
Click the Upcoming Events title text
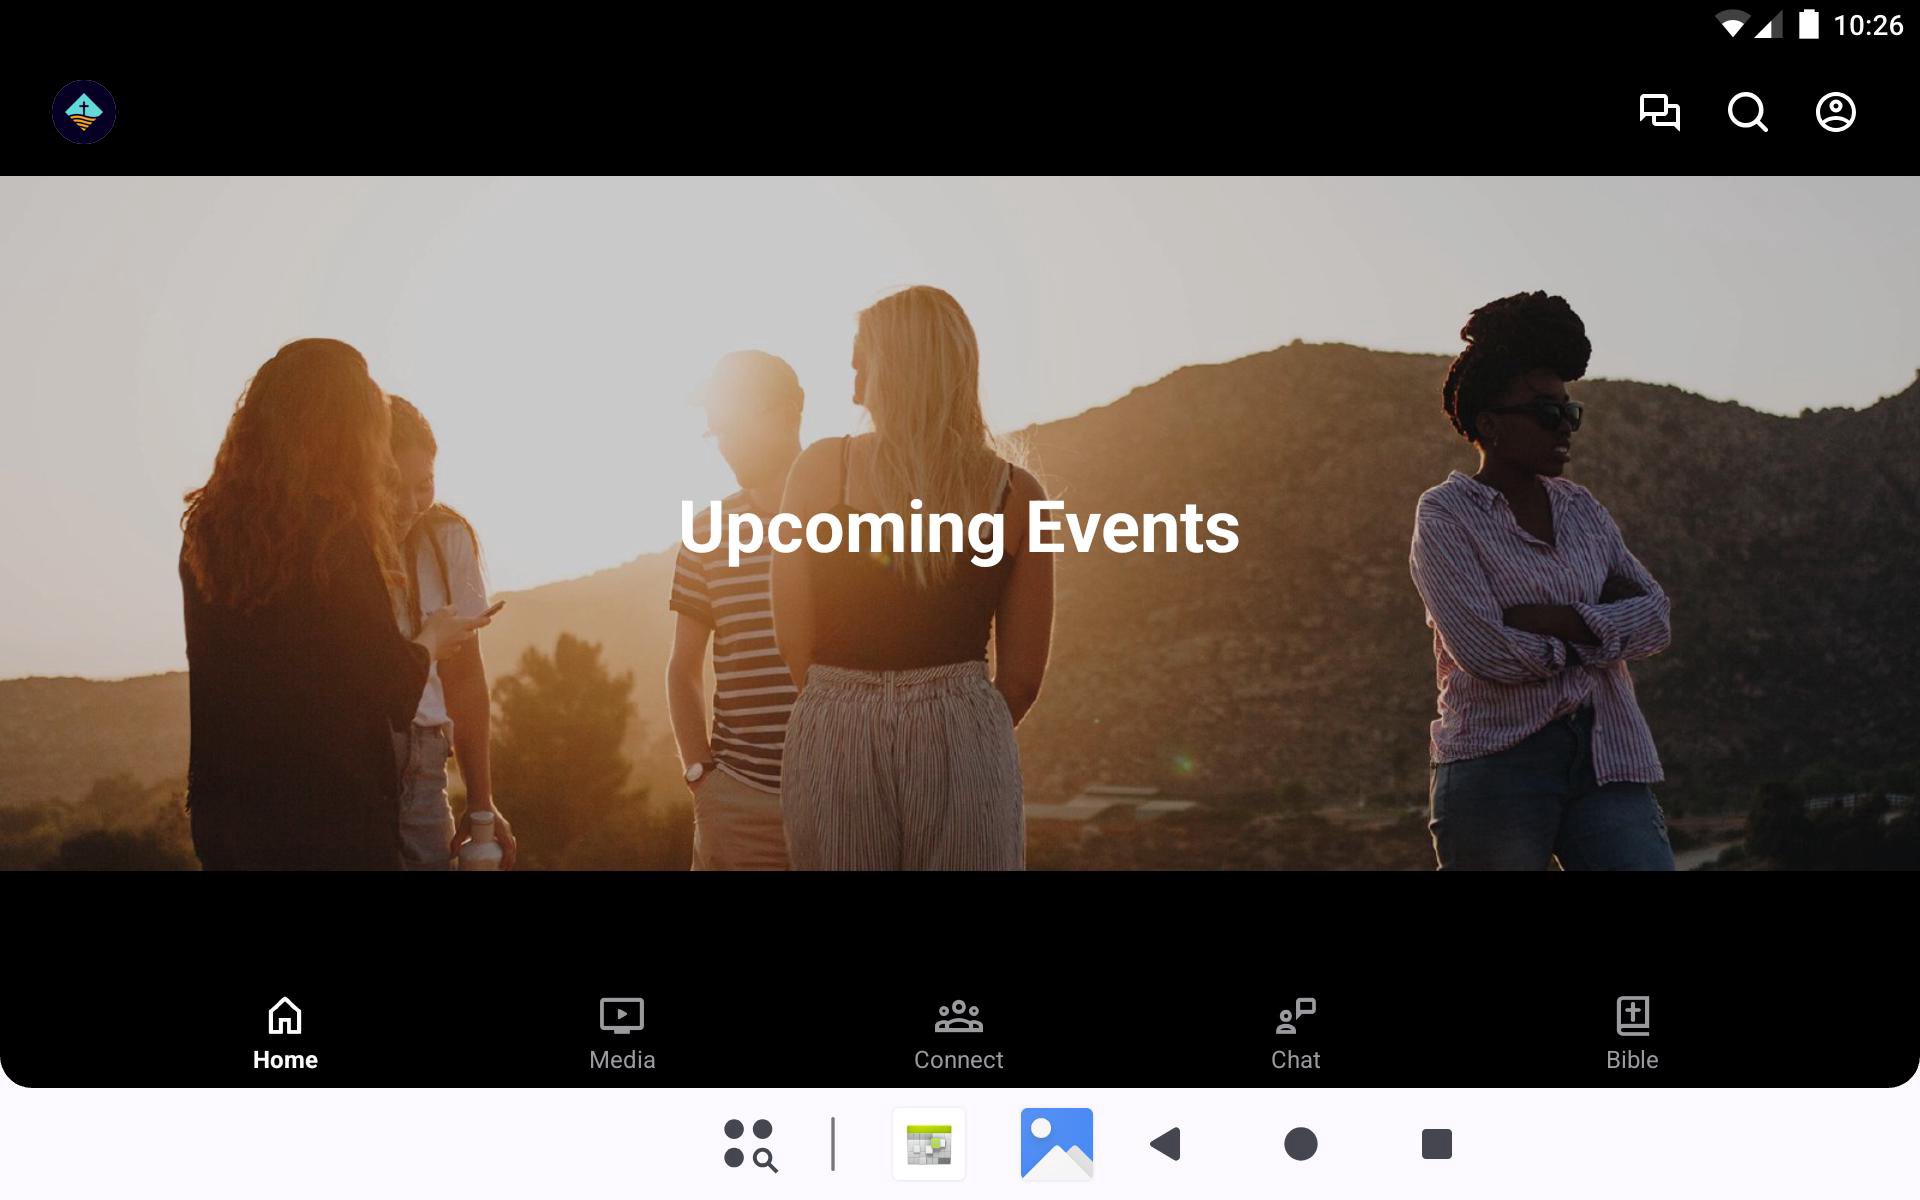958,527
